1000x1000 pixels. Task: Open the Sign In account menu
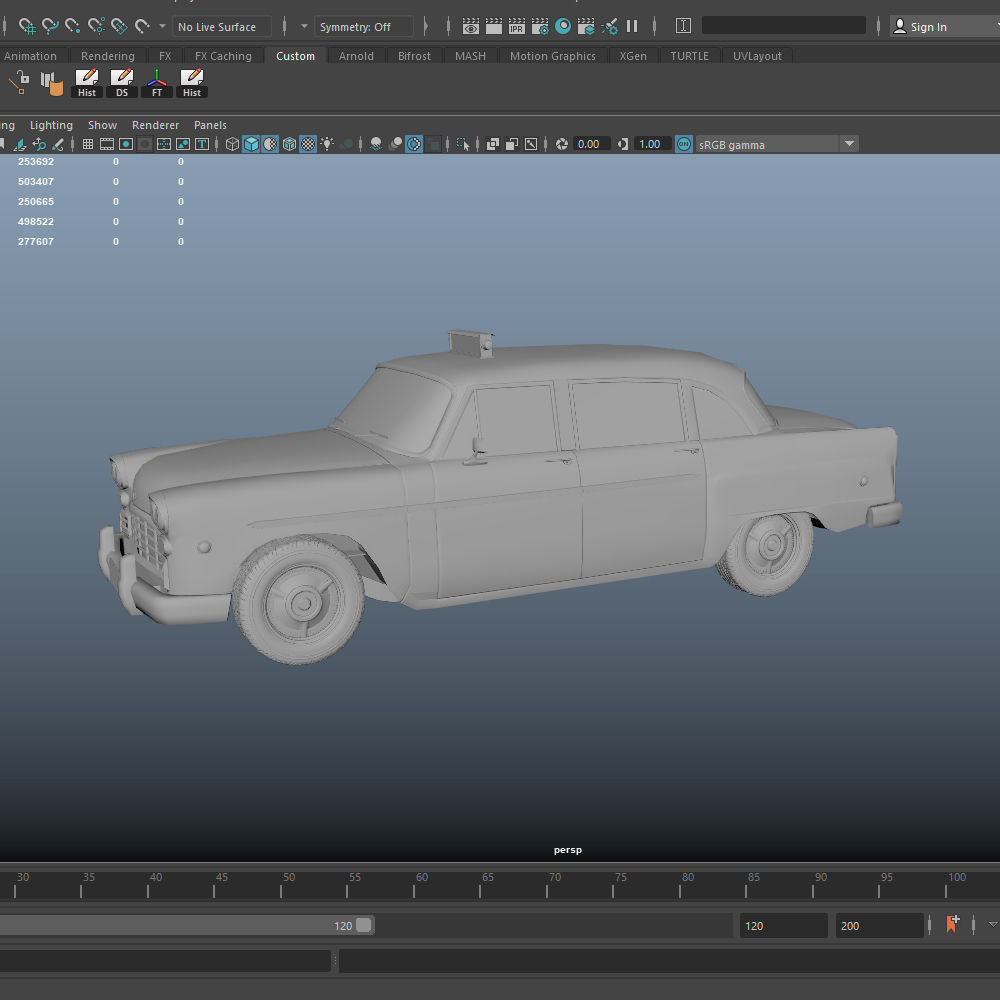tap(944, 27)
